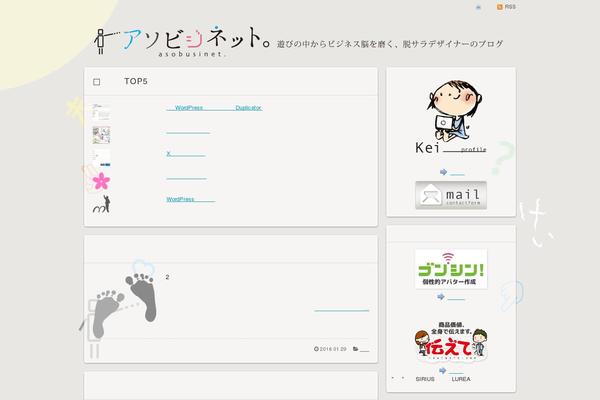Click the square icon beside TOP5 heading
The height and width of the screenshot is (400, 600).
pyautogui.click(x=97, y=82)
